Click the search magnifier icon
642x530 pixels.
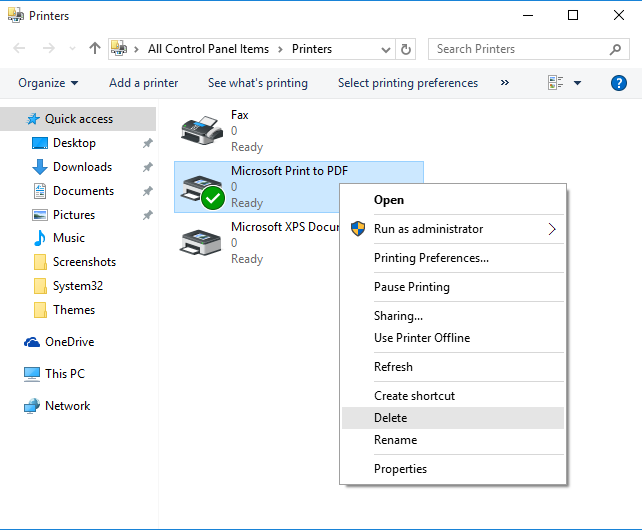click(615, 50)
